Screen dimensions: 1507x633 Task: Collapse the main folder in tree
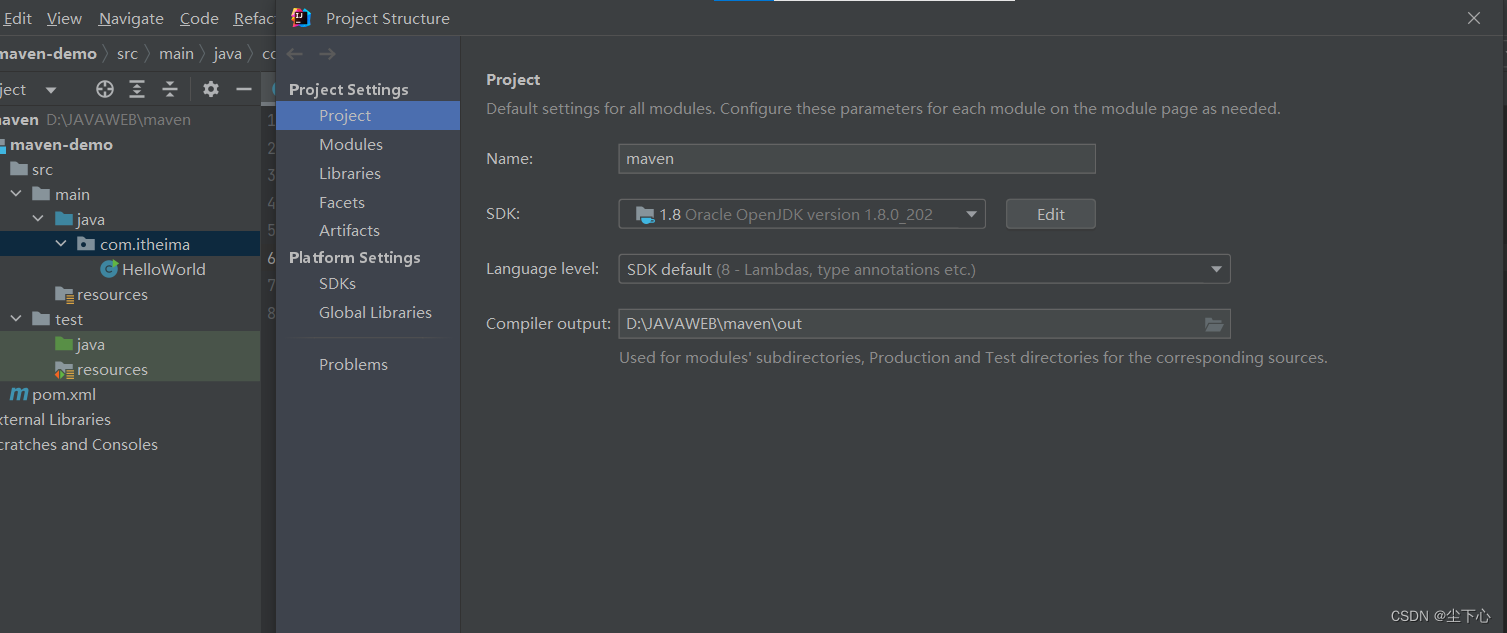tap(16, 194)
